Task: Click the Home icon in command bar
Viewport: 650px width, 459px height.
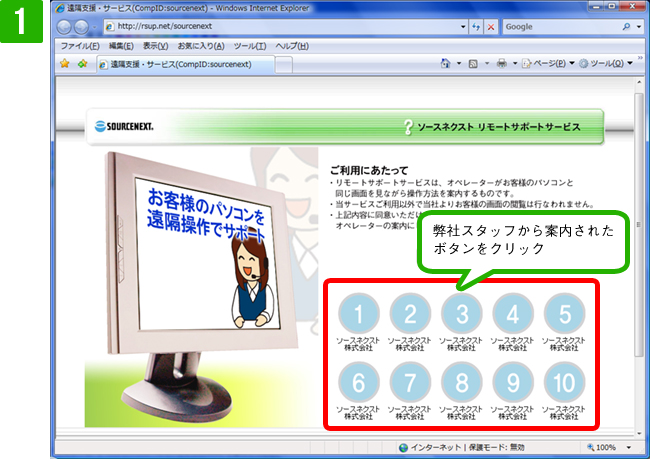Action: point(446,63)
